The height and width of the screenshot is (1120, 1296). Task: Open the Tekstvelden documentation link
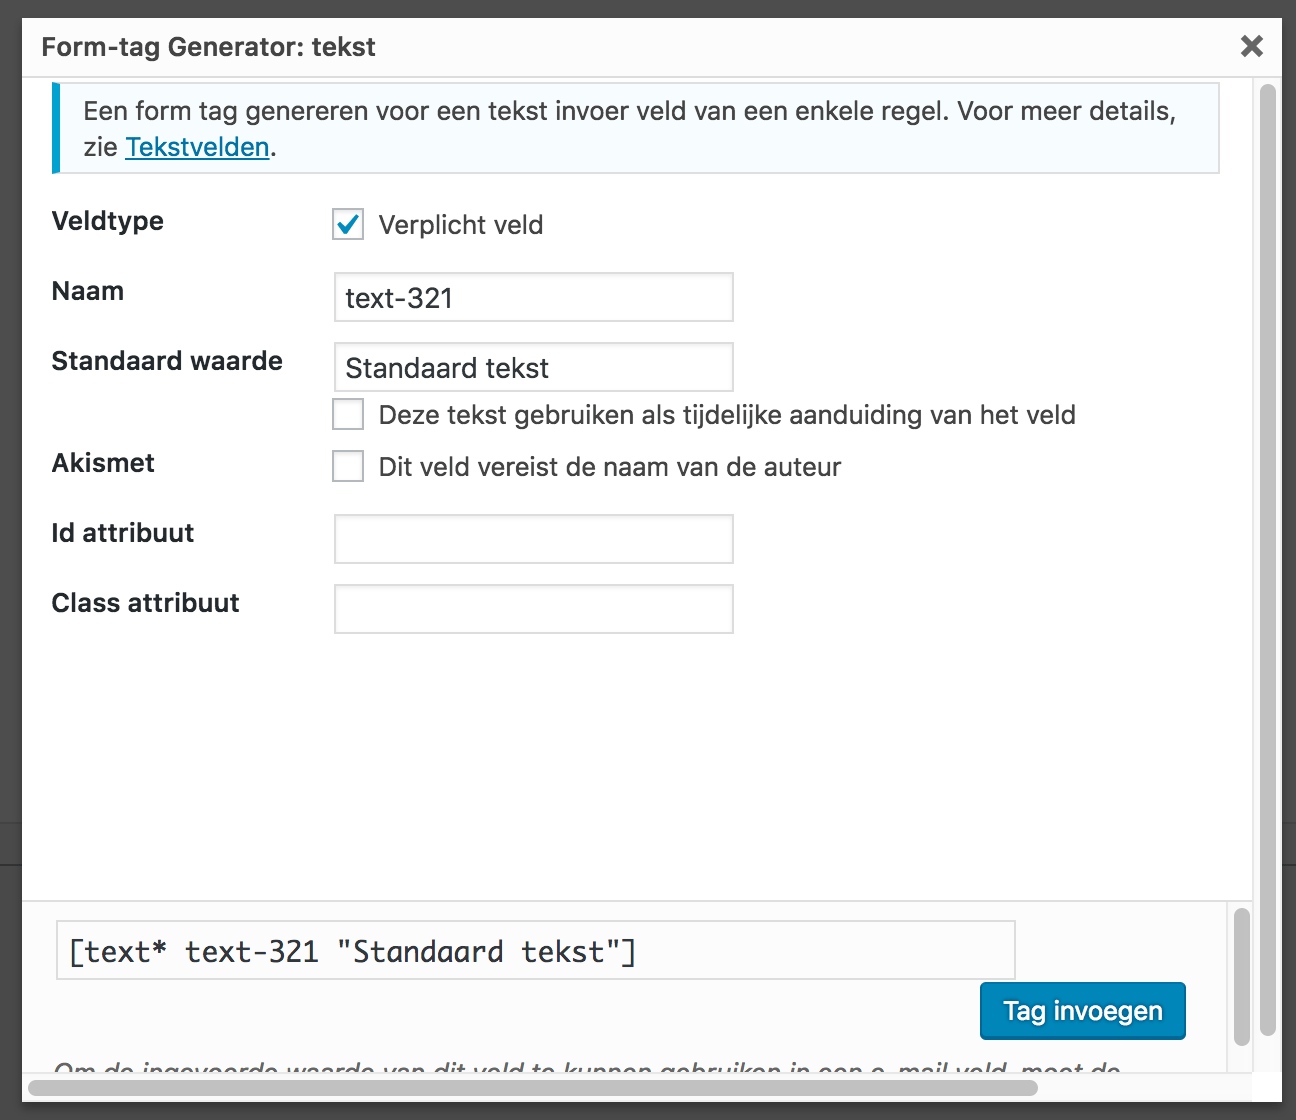pyautogui.click(x=197, y=147)
